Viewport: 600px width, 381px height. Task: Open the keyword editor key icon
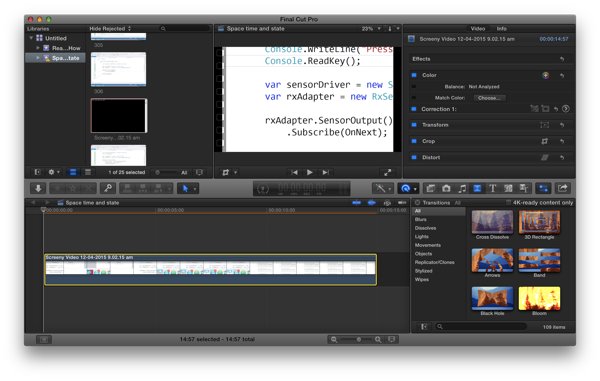(x=108, y=188)
